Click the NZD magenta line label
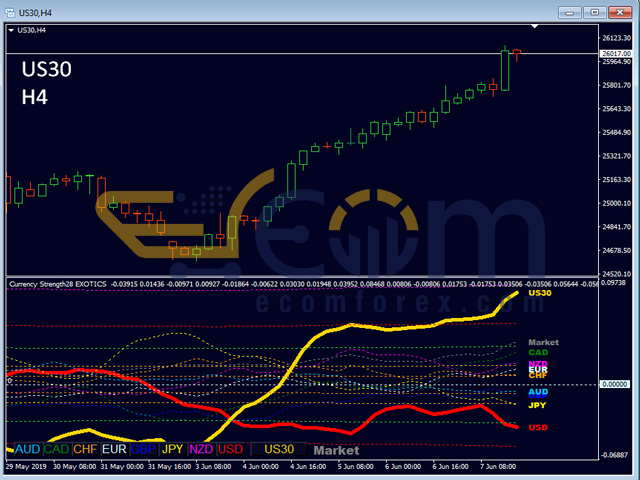Viewport: 640px width, 480px height. click(x=538, y=363)
